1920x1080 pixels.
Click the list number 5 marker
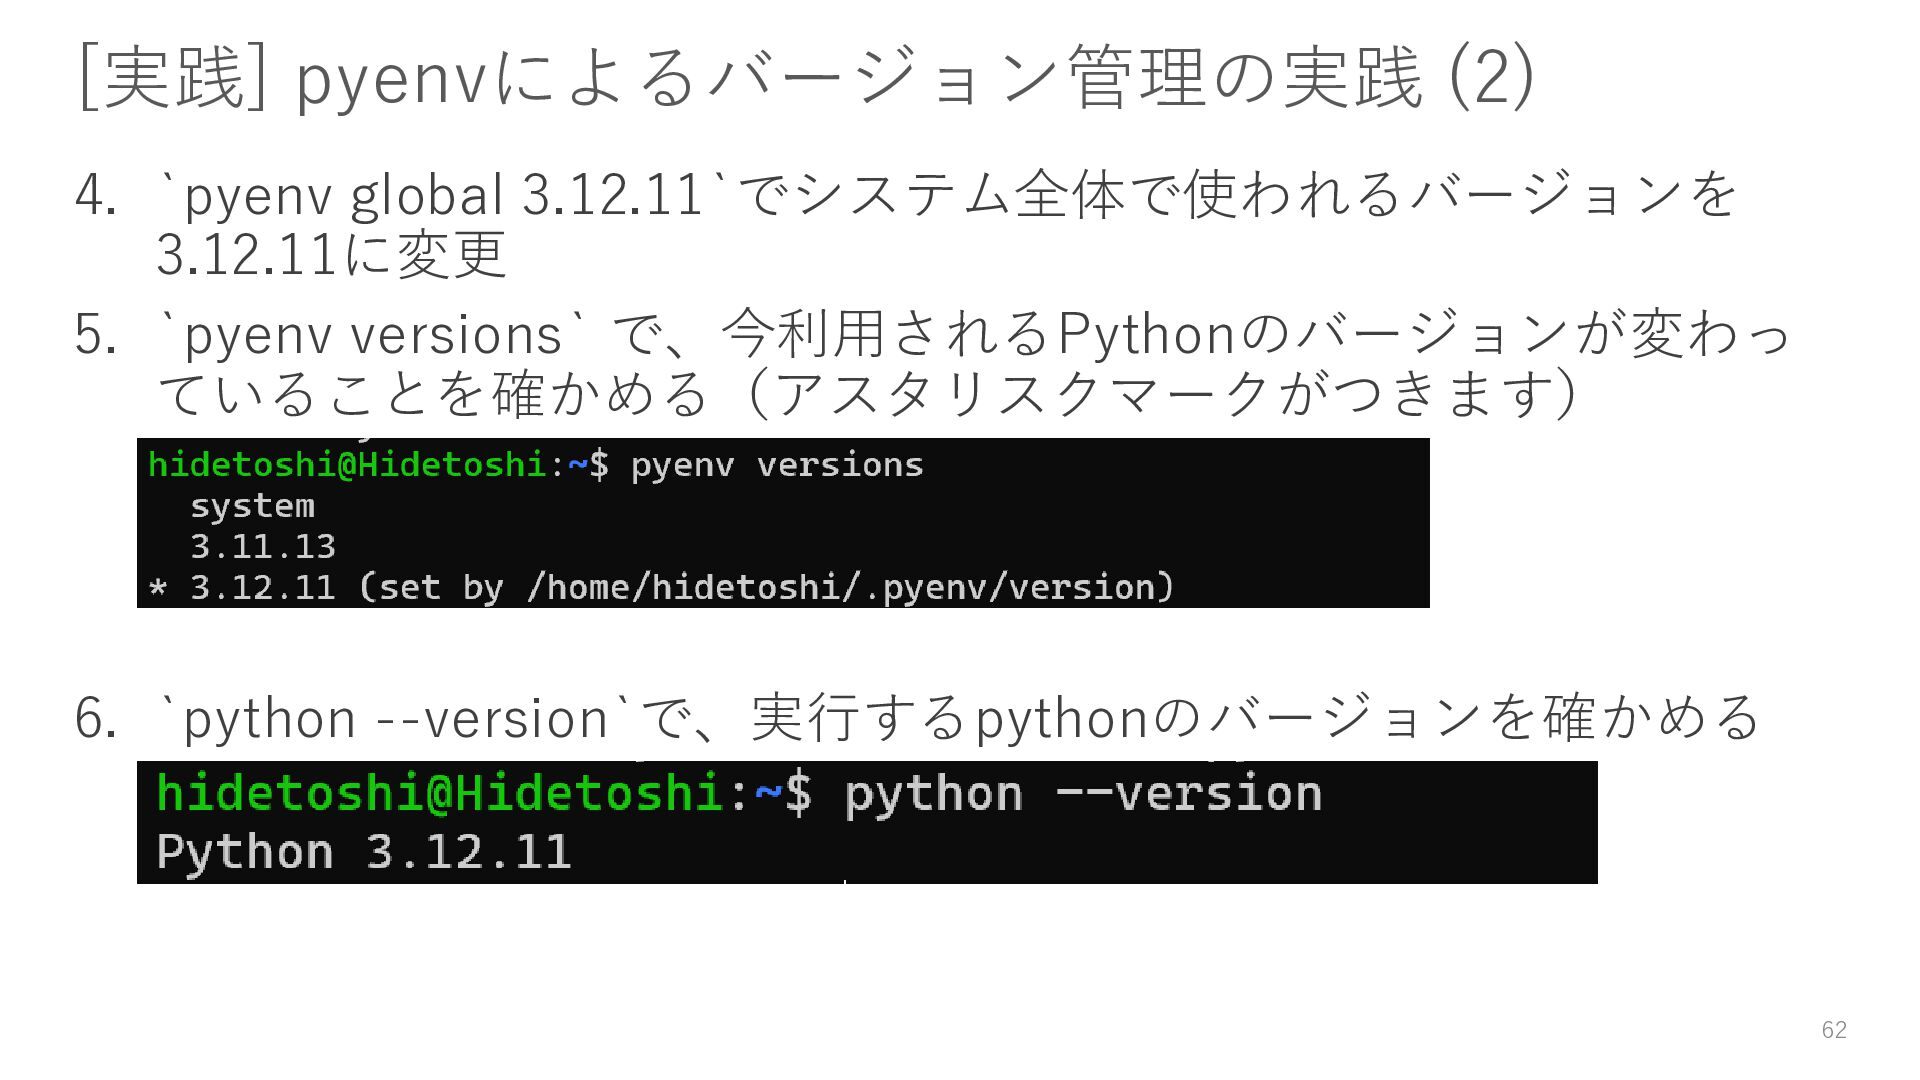(95, 334)
